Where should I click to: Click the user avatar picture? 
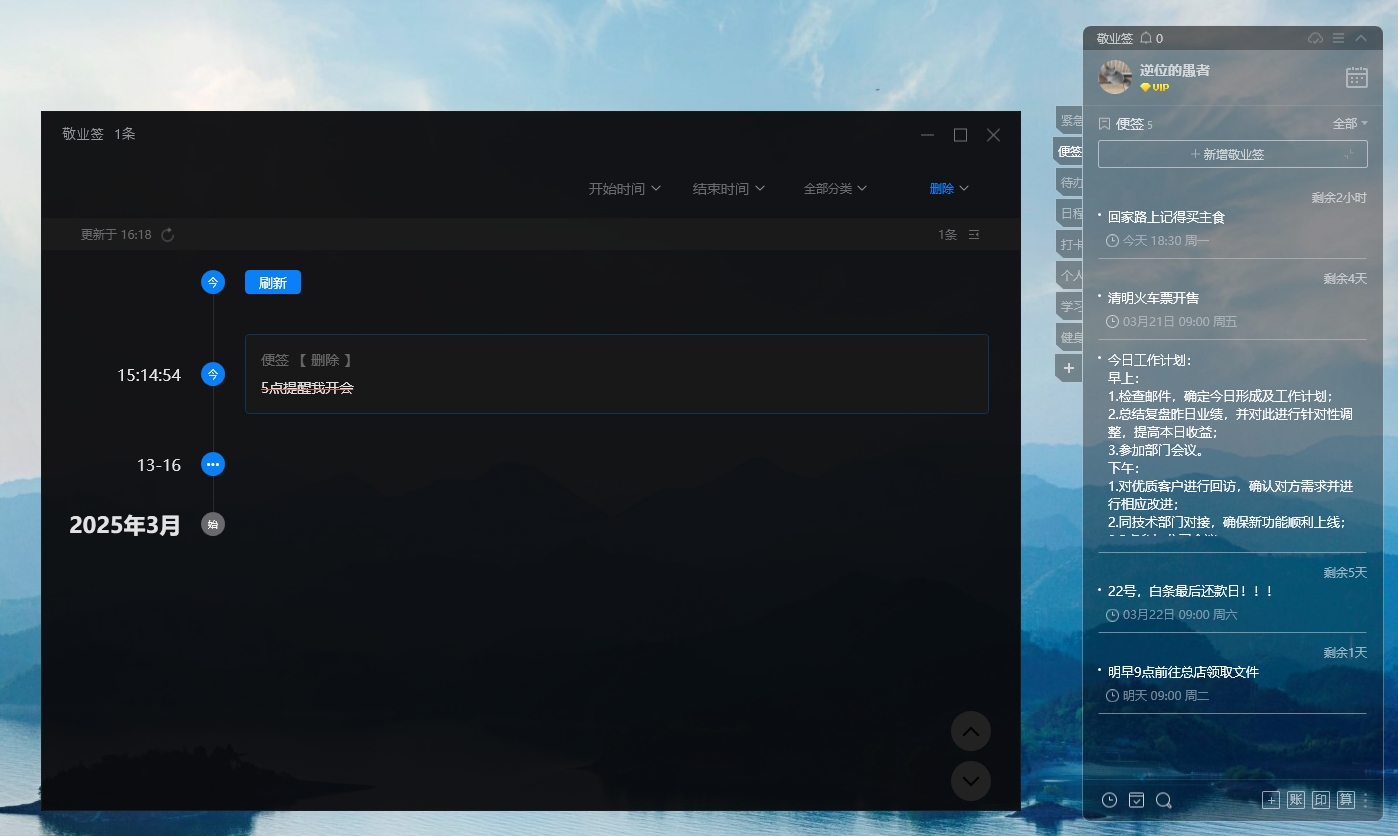point(1115,77)
